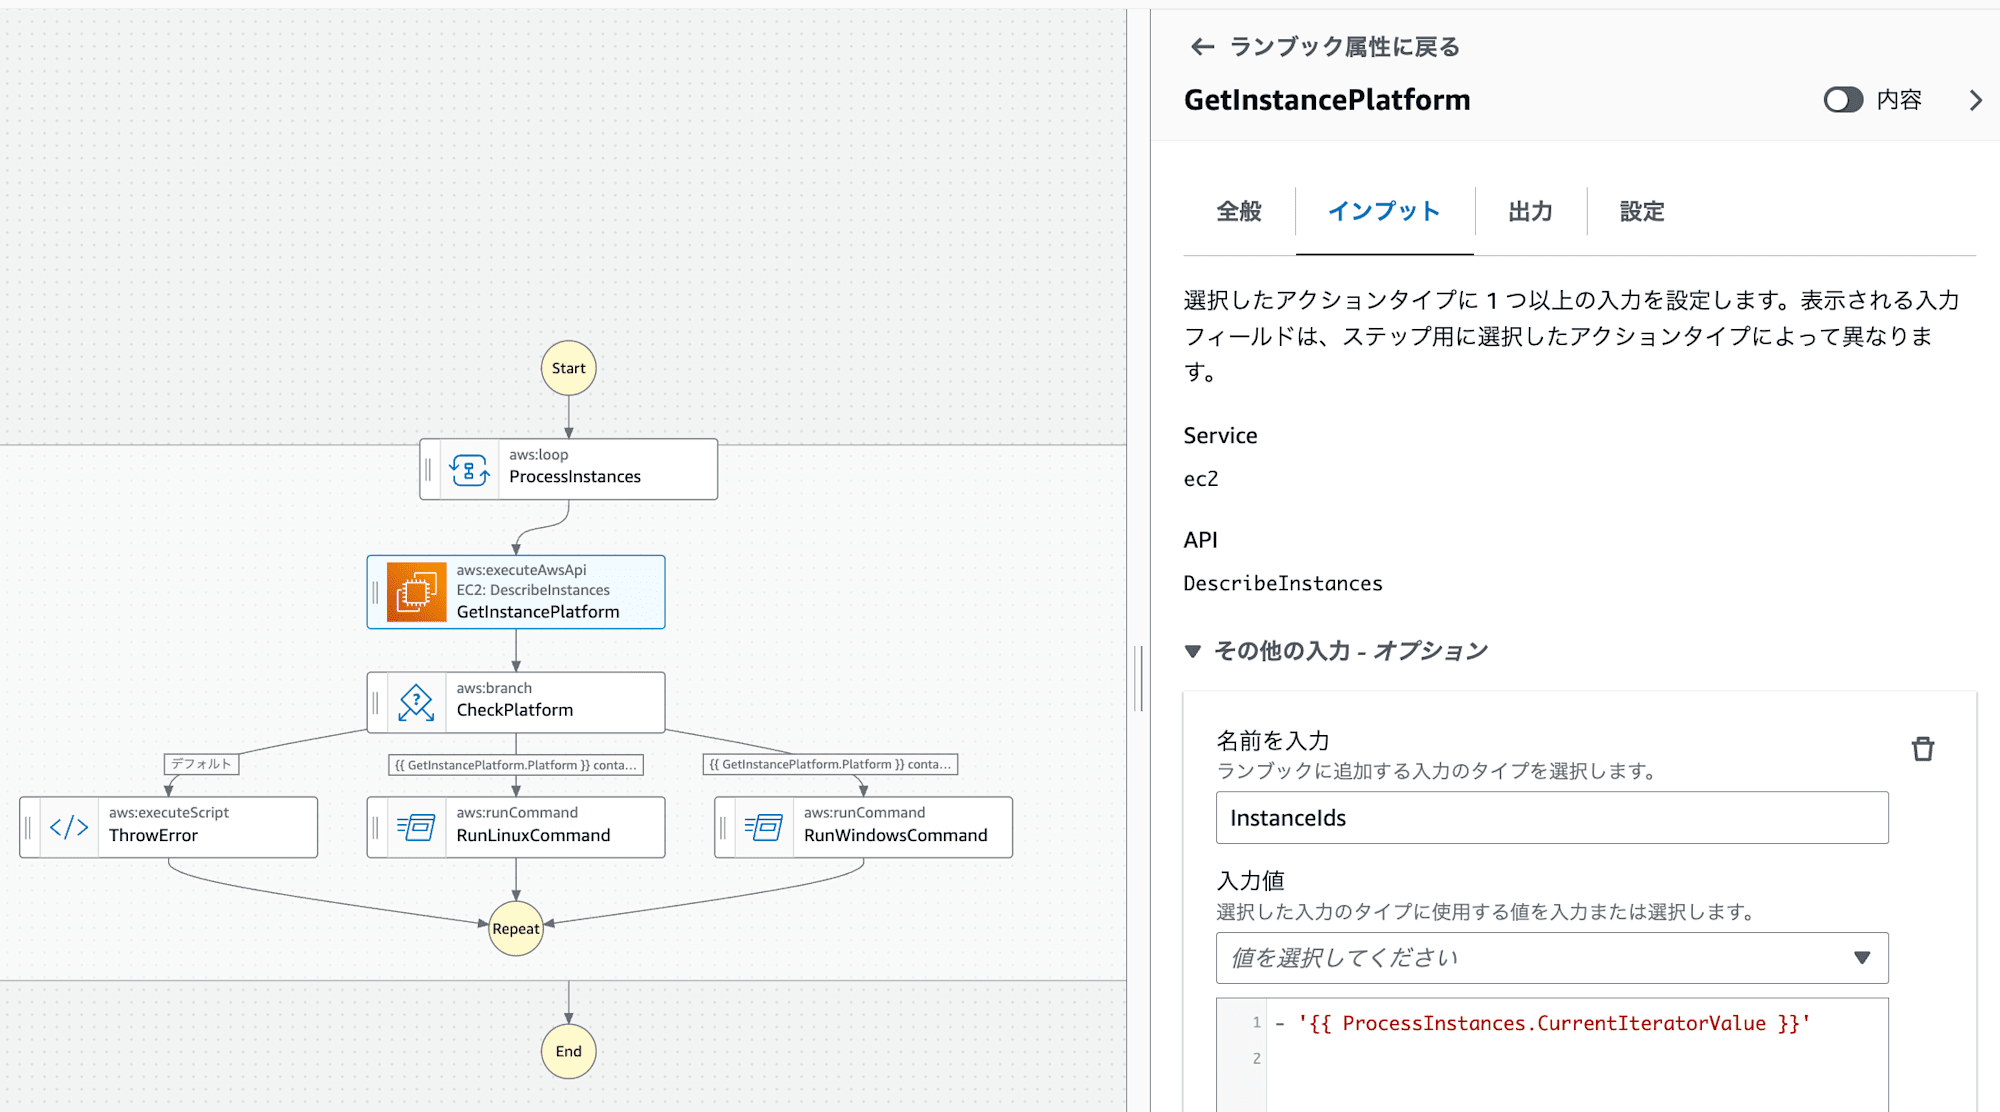Select the RunLinuxCommand step label
The image size is (2000, 1112).
pos(533,835)
